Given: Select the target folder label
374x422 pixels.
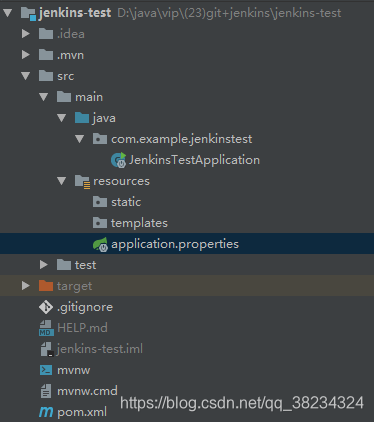Looking at the screenshot, I should pyautogui.click(x=75, y=286).
